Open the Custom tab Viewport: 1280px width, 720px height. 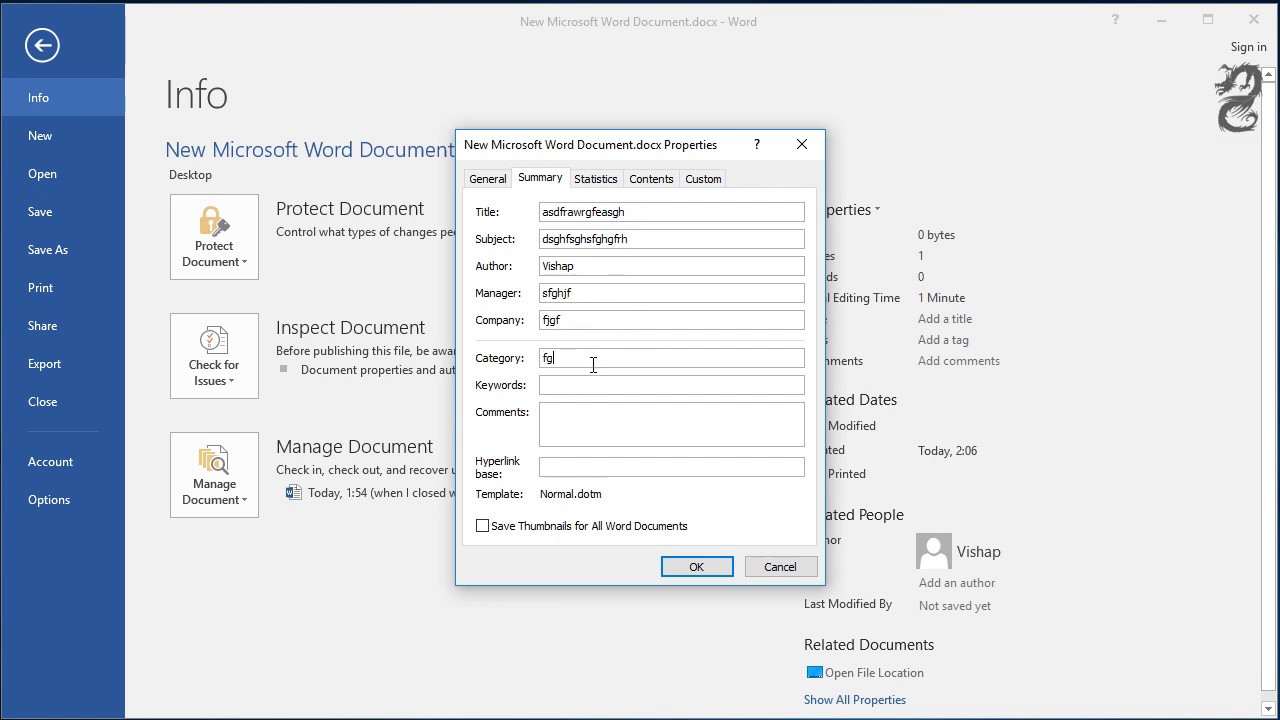(703, 179)
